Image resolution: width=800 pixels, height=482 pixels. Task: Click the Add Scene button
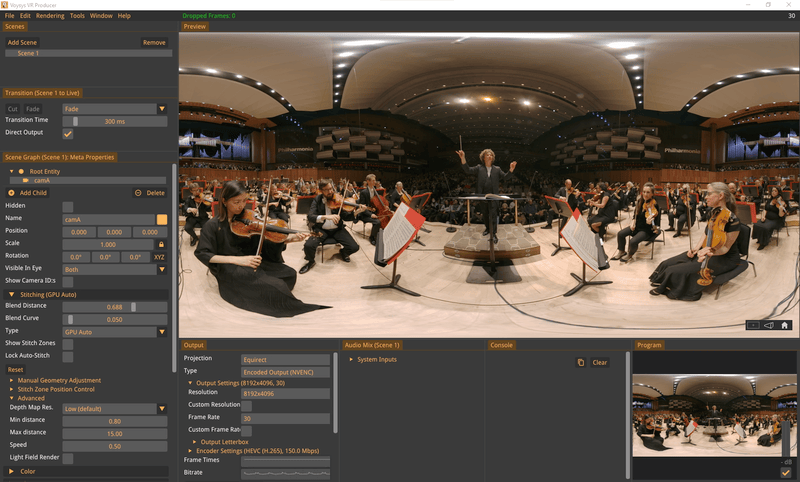22,42
